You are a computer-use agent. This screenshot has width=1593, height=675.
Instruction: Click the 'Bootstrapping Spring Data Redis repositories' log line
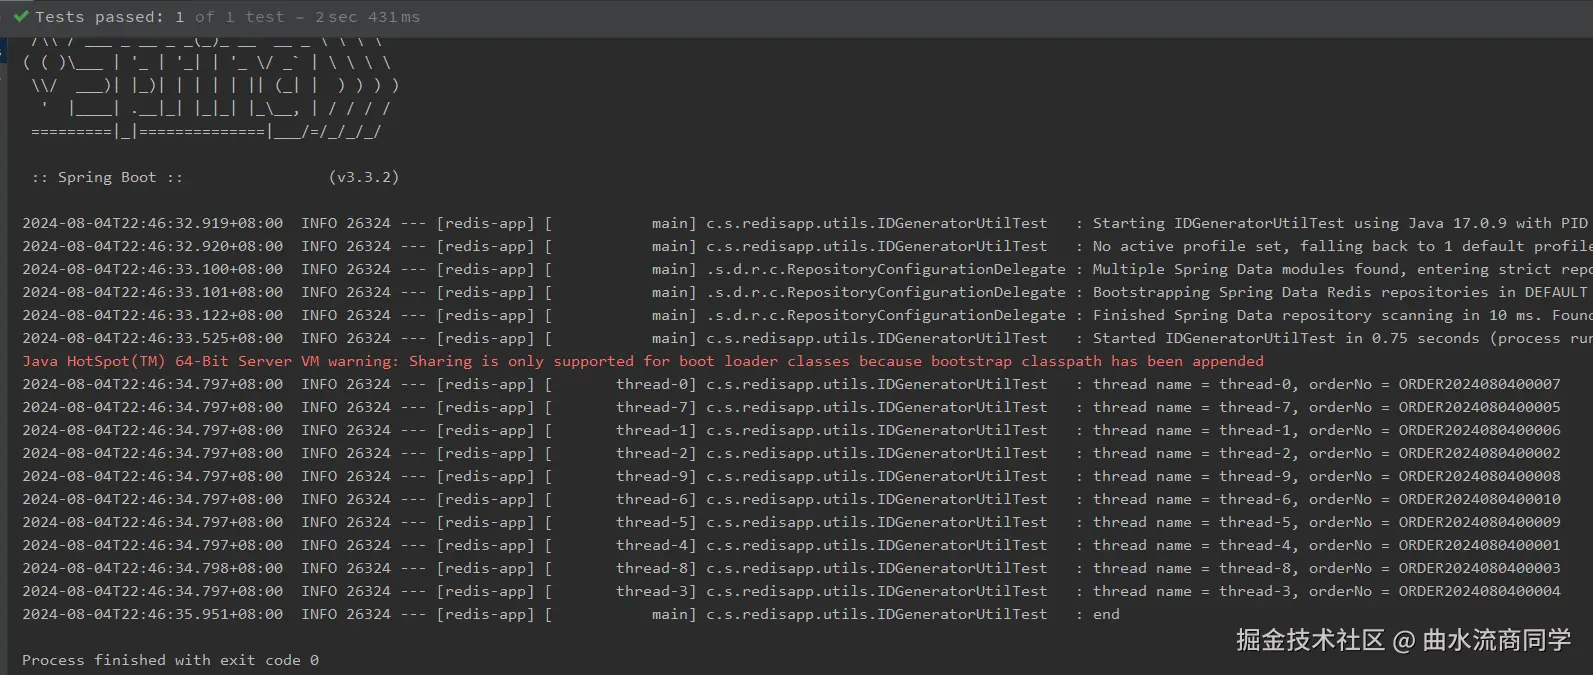click(x=807, y=292)
